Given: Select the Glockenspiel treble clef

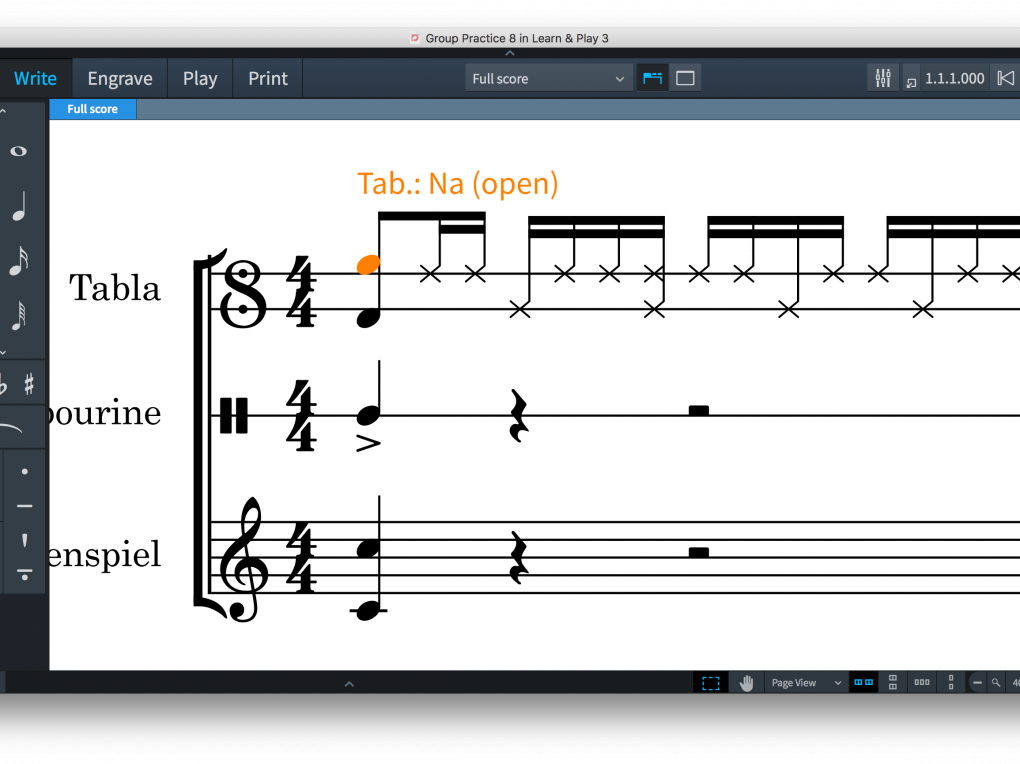Looking at the screenshot, I should [x=243, y=558].
